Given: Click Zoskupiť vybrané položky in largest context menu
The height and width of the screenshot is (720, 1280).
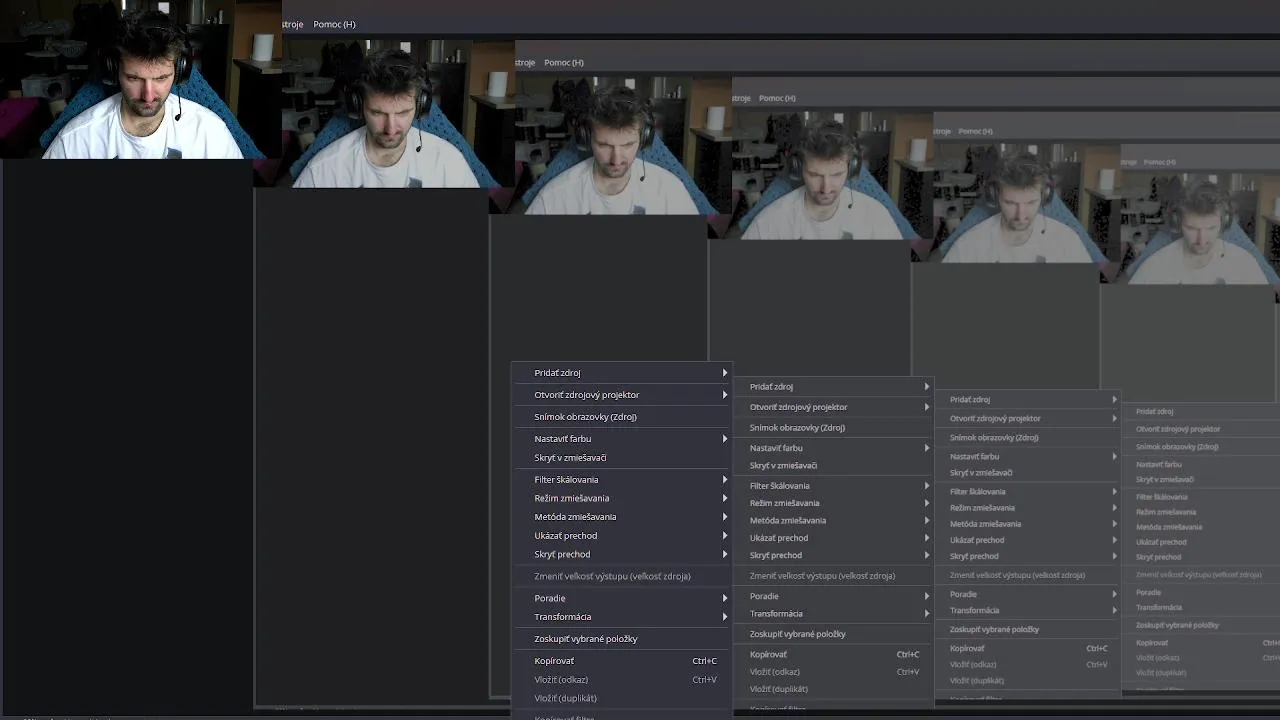Looking at the screenshot, I should pyautogui.click(x=622, y=639).
